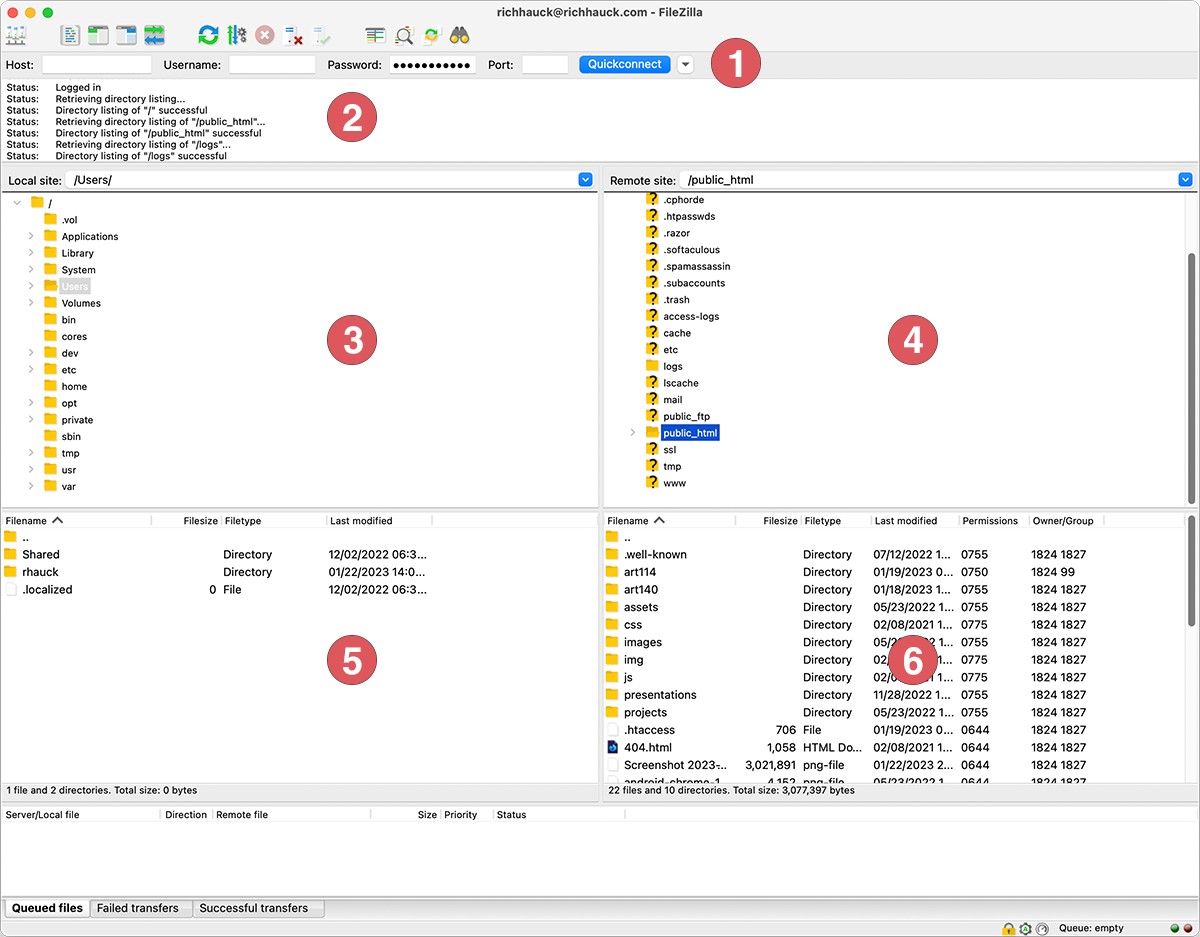Cancel the current operation

tap(263, 35)
